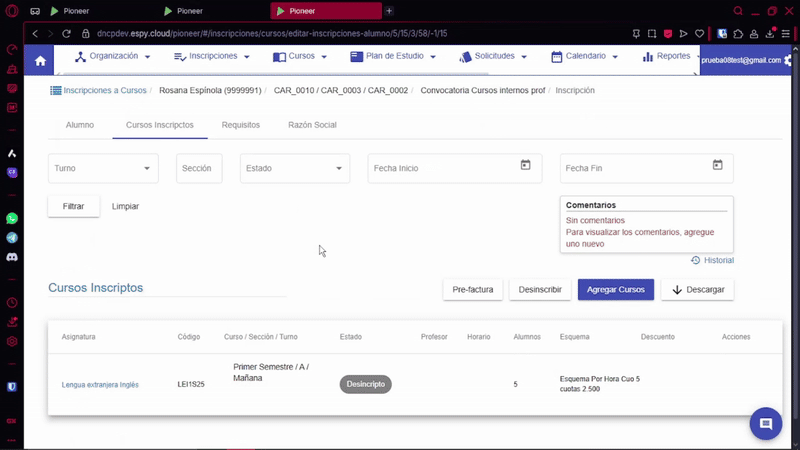Open the Inscripciones navigation menu

(x=212, y=57)
